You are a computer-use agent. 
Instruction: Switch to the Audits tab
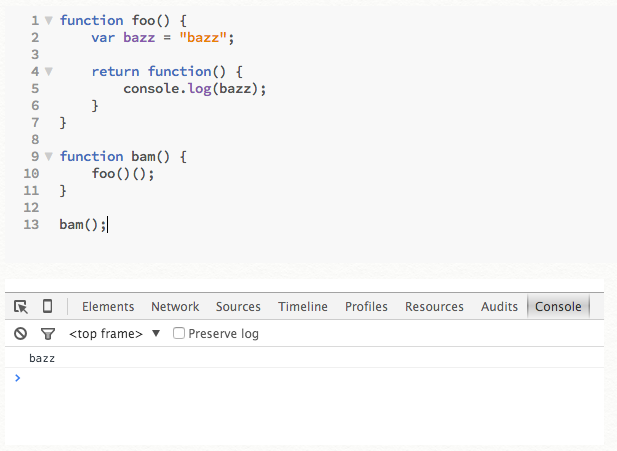click(499, 307)
